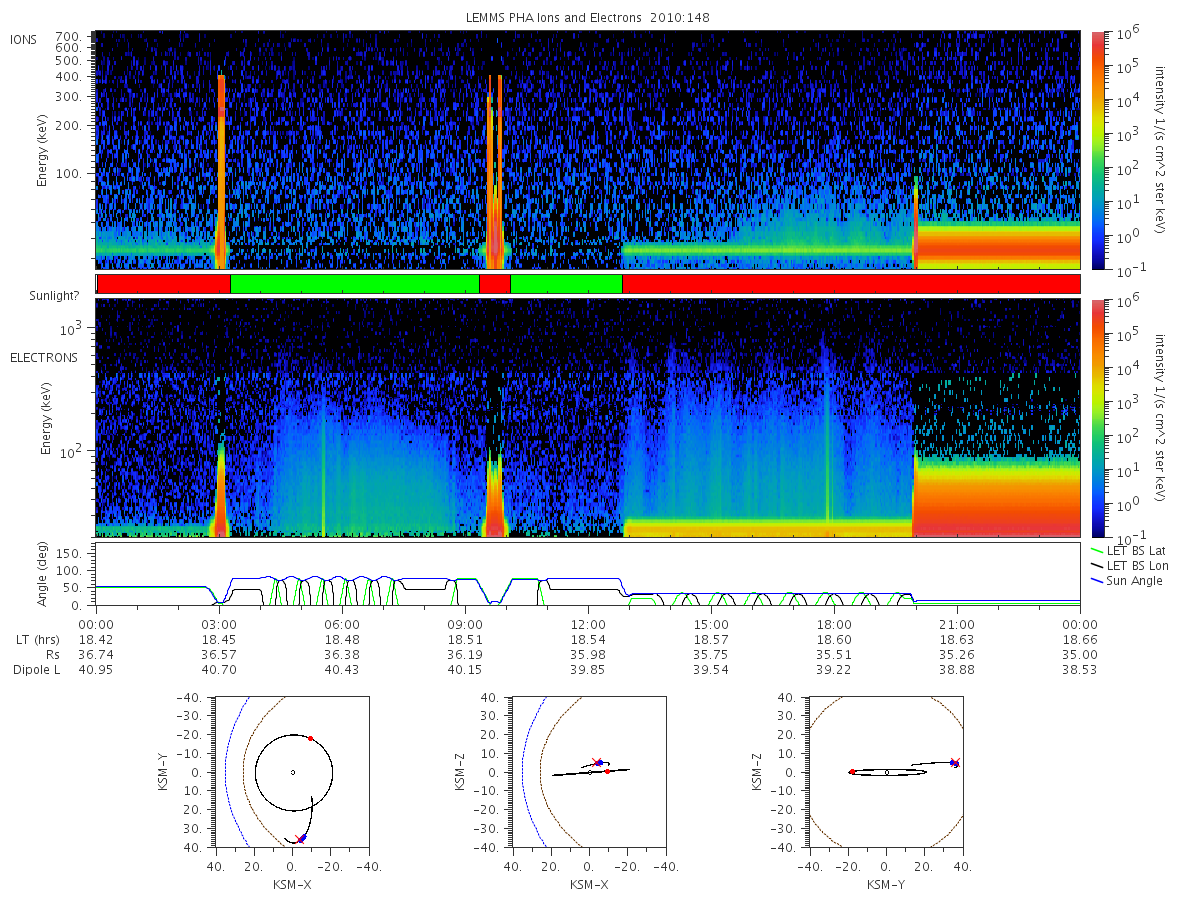Click the Dipole L row label
The image size is (1200, 900).
click(x=36, y=669)
